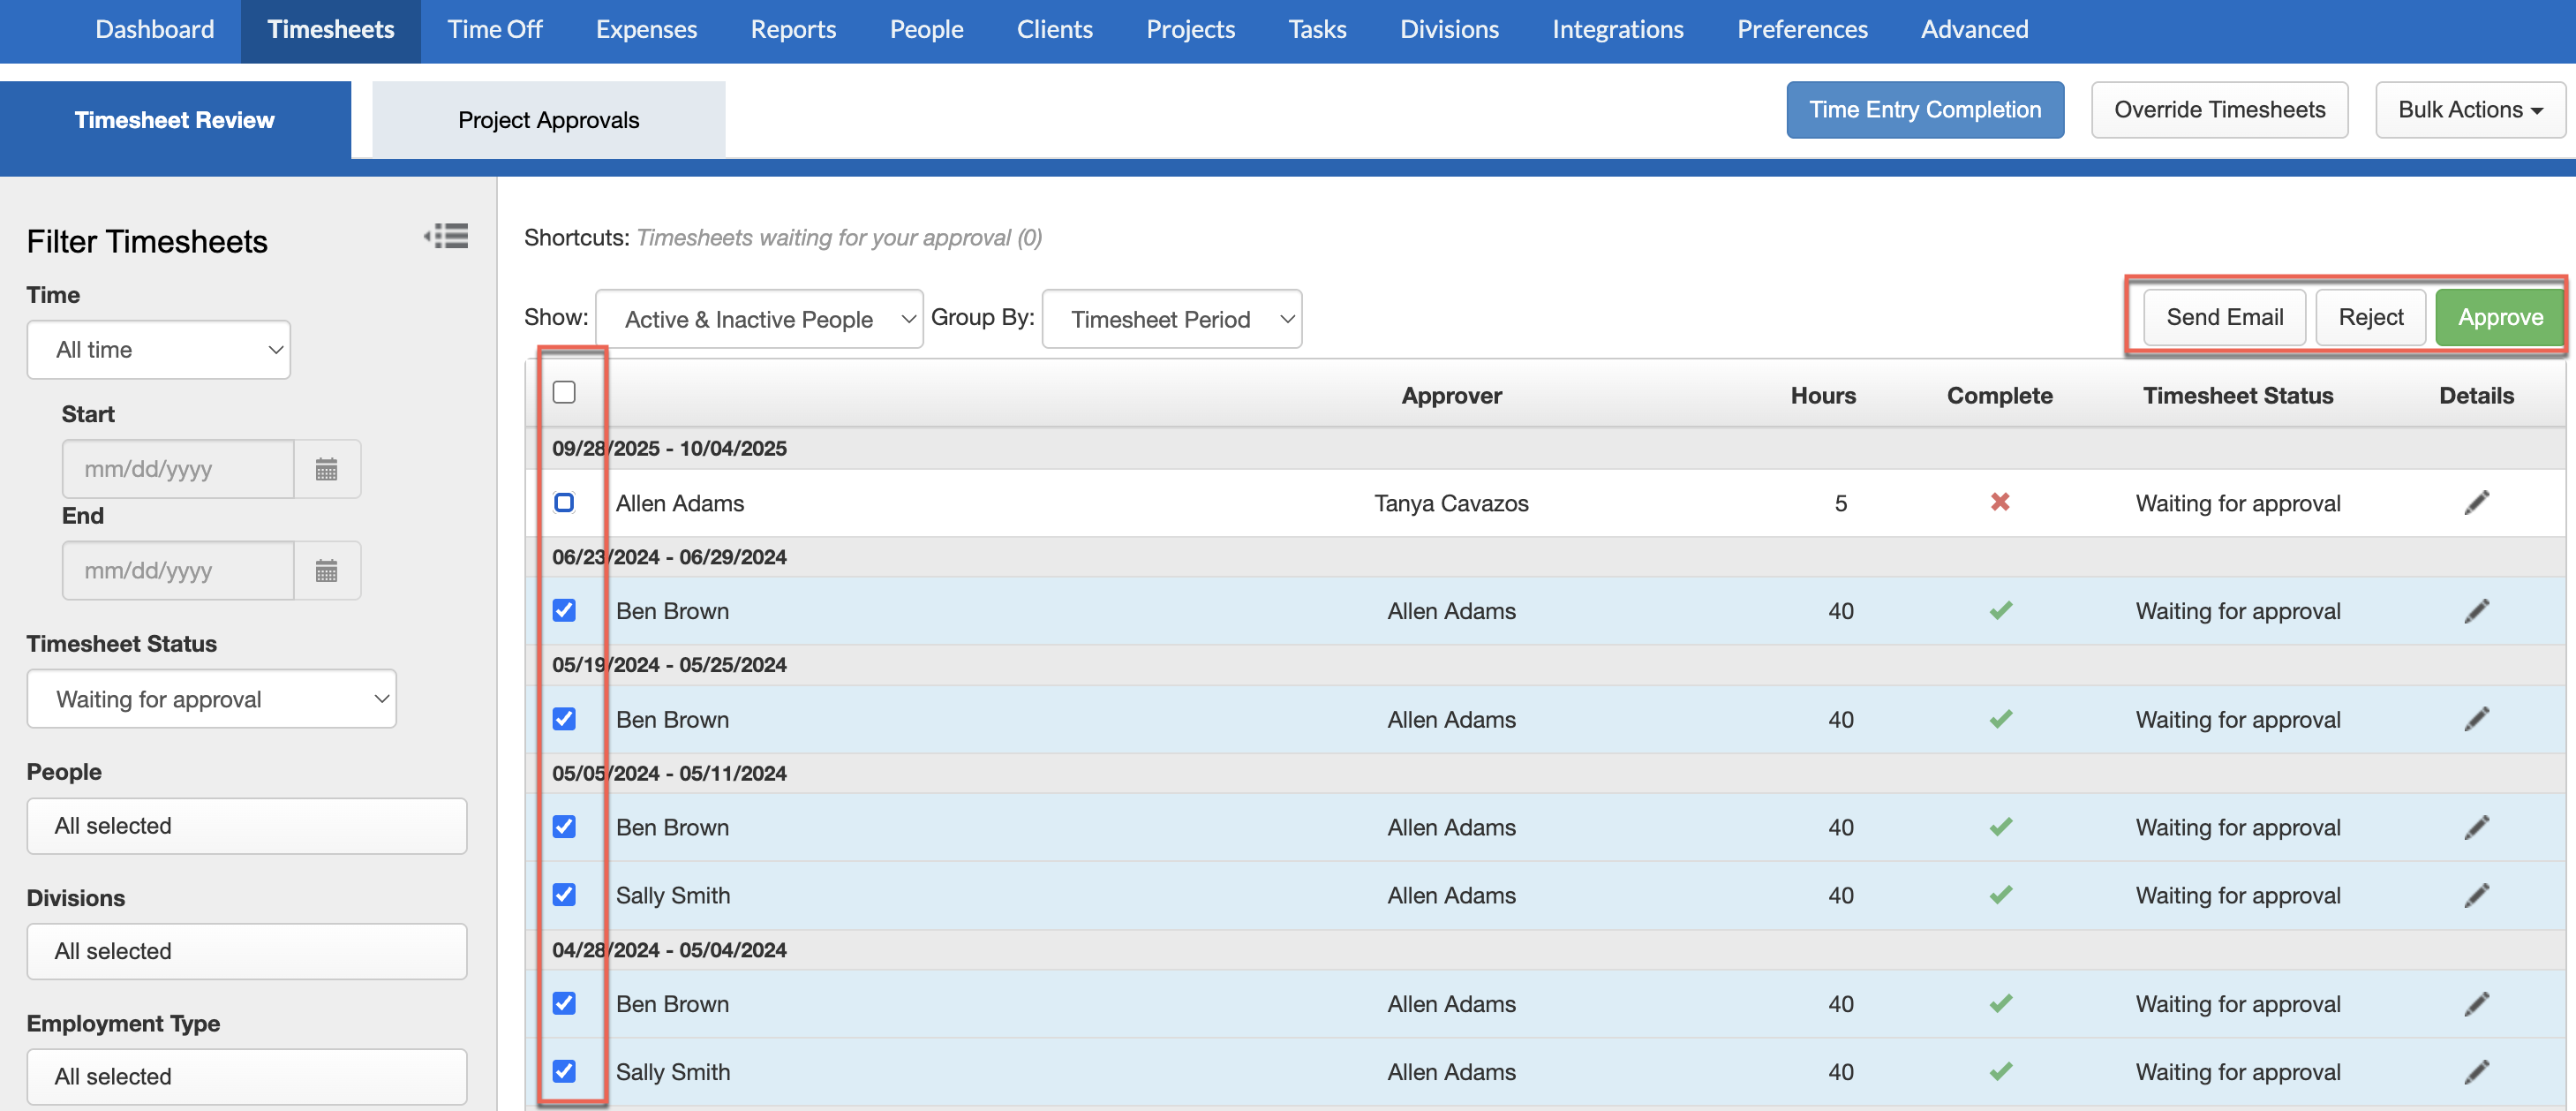The image size is (2576, 1111).
Task: Switch to the Project Approvals tab
Action: pos(548,119)
